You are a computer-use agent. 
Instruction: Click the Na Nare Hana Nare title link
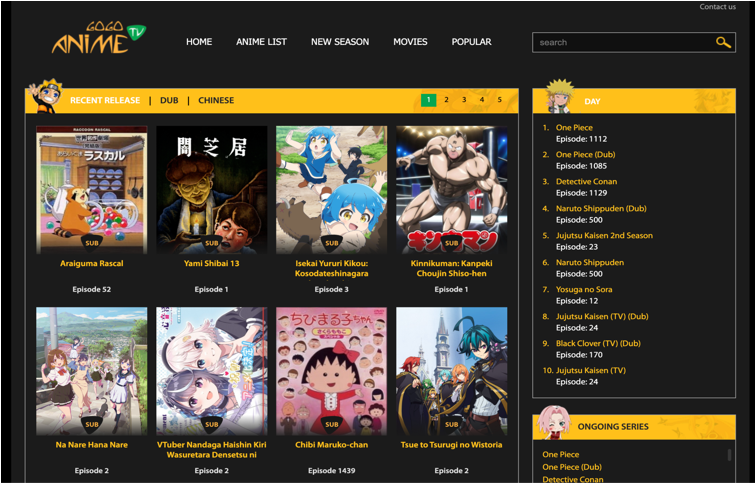91,444
